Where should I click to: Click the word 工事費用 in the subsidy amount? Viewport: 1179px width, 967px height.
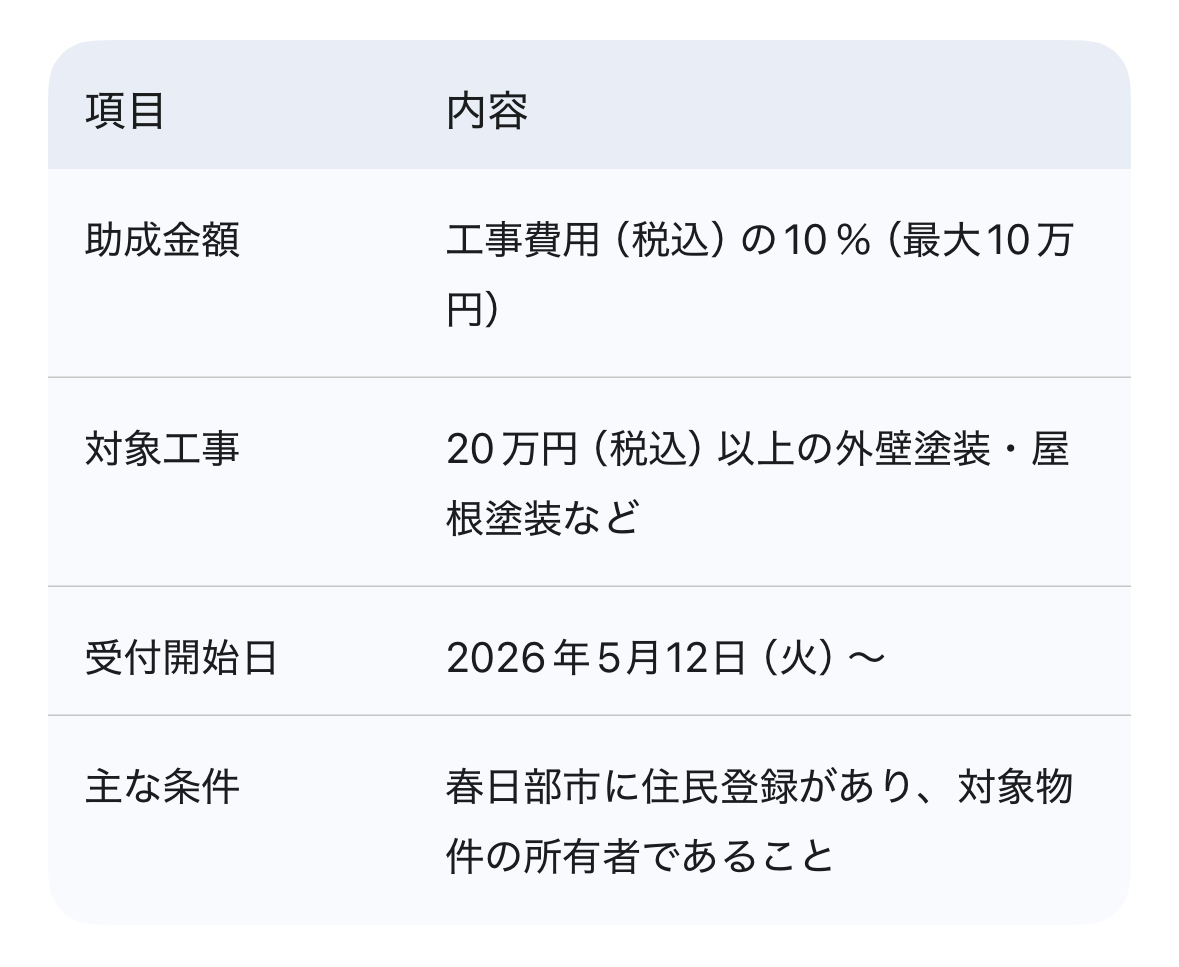click(524, 241)
